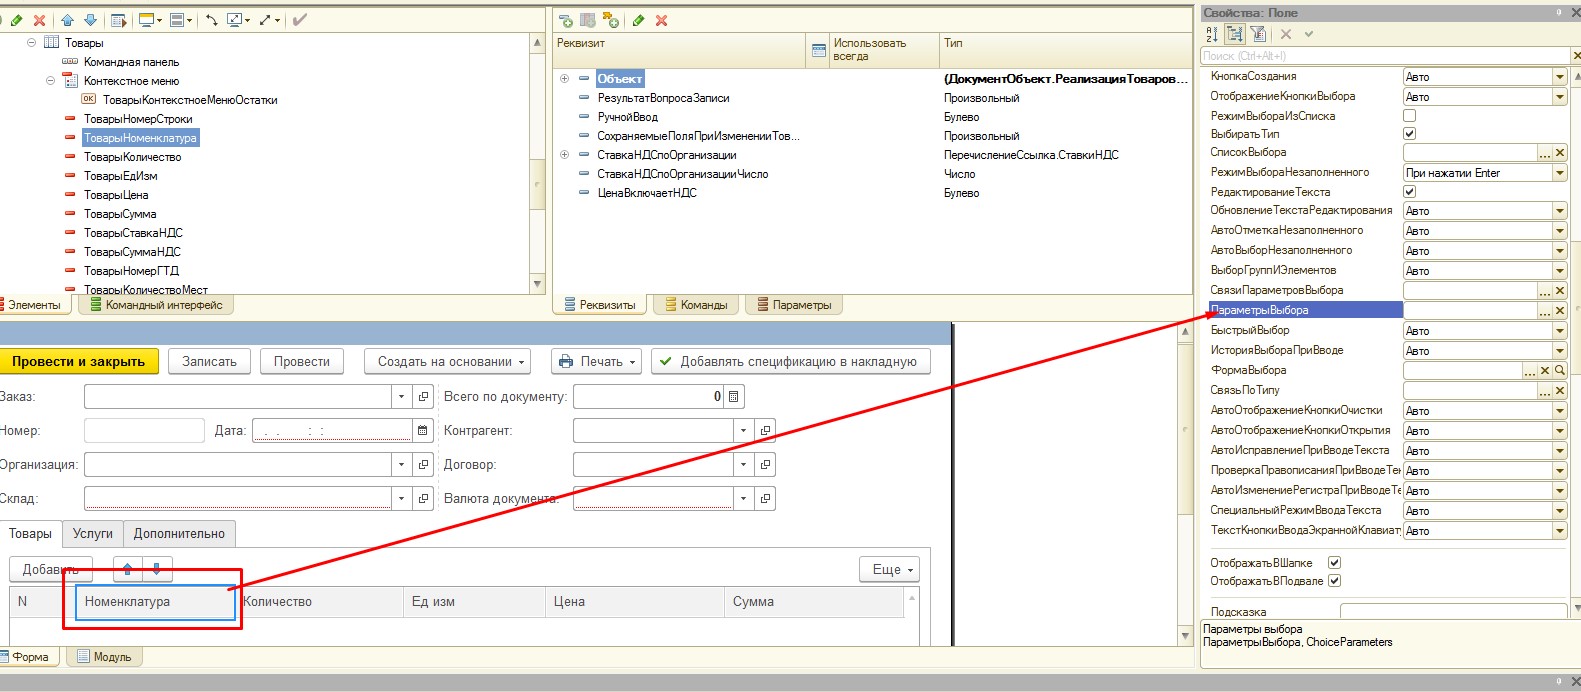The width and height of the screenshot is (1581, 692).
Task: Open БыстрыйВыбор dropdown
Action: [x=1559, y=331]
